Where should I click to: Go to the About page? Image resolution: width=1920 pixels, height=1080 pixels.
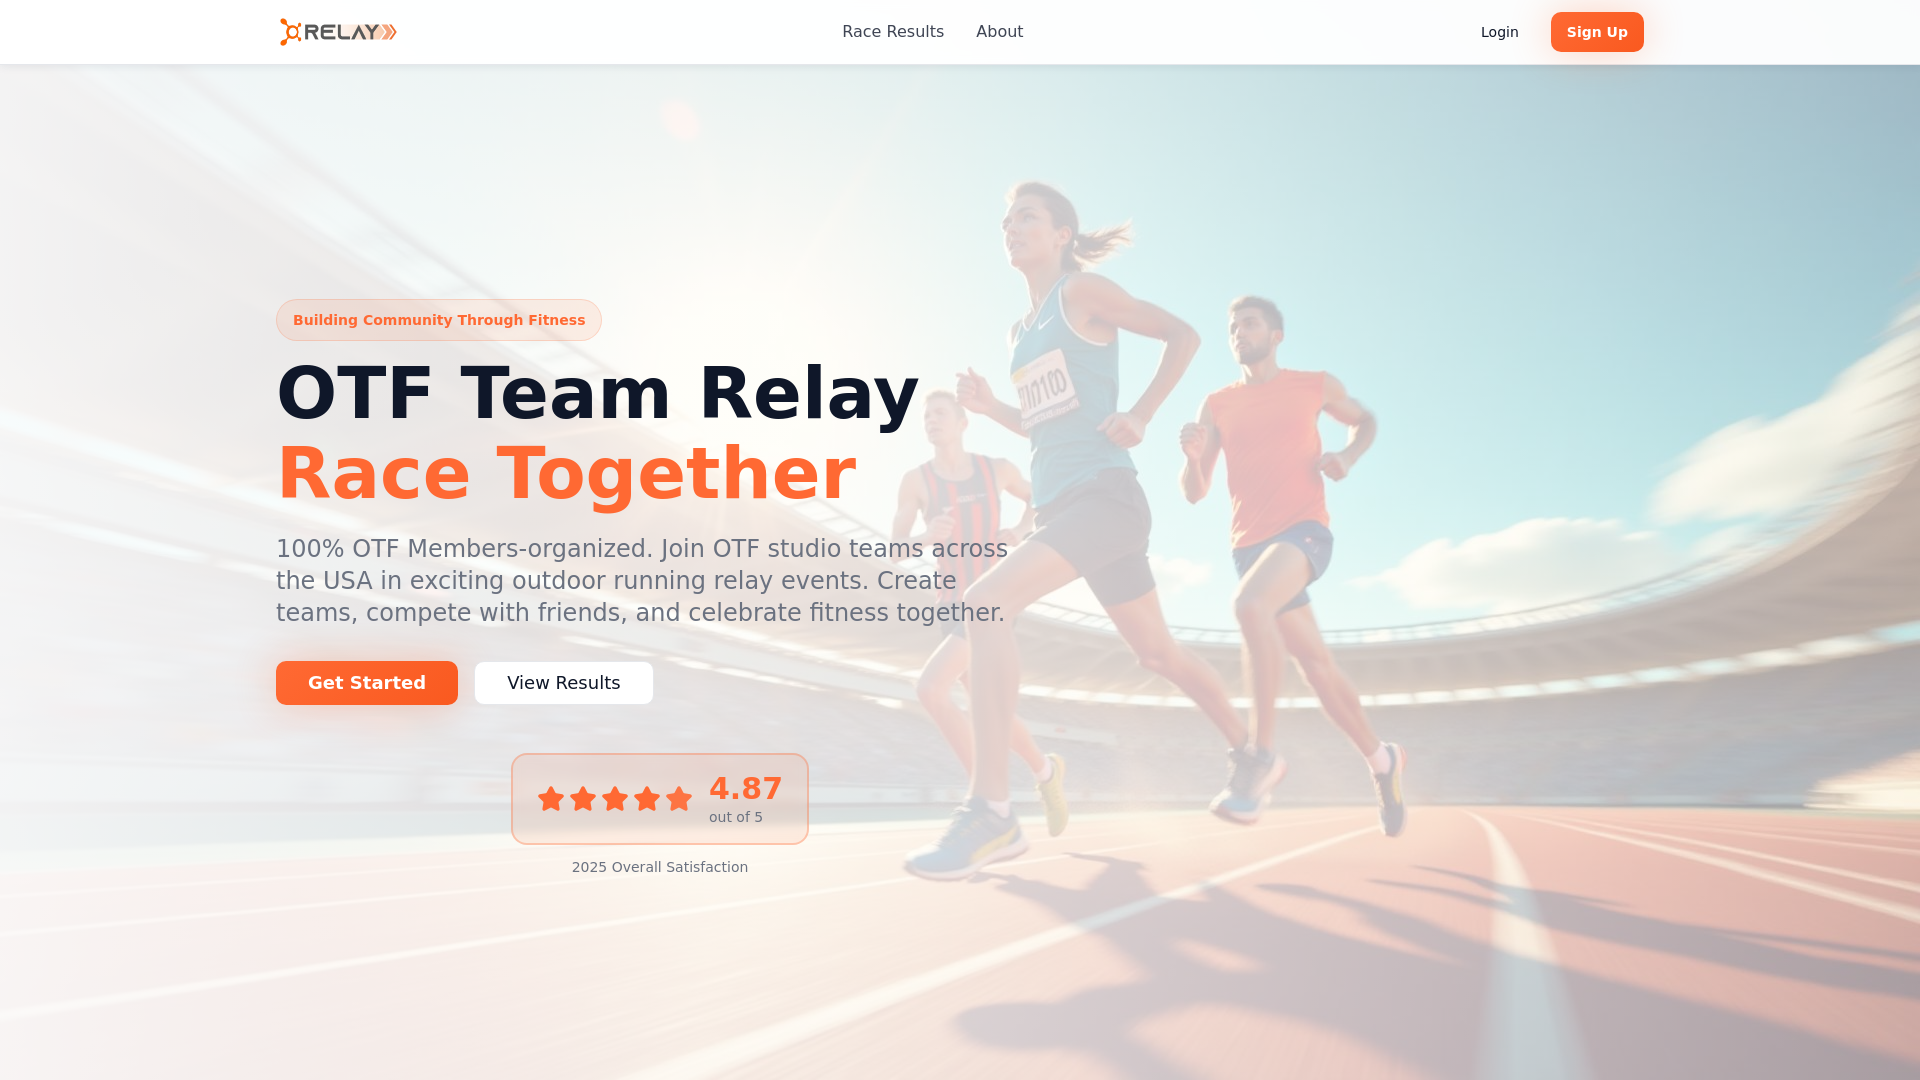[x=999, y=32]
